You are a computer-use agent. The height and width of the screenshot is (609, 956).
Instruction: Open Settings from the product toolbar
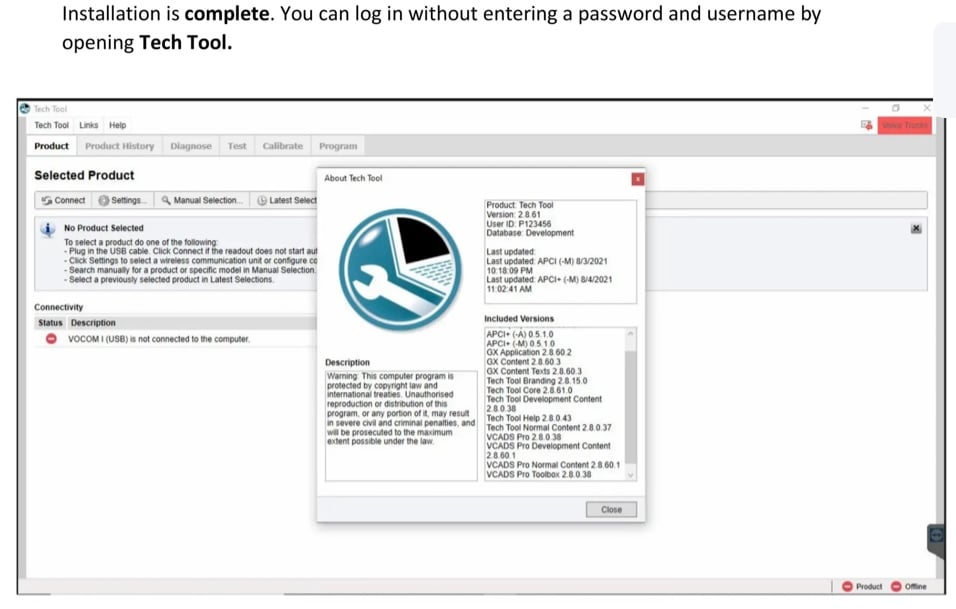point(123,200)
